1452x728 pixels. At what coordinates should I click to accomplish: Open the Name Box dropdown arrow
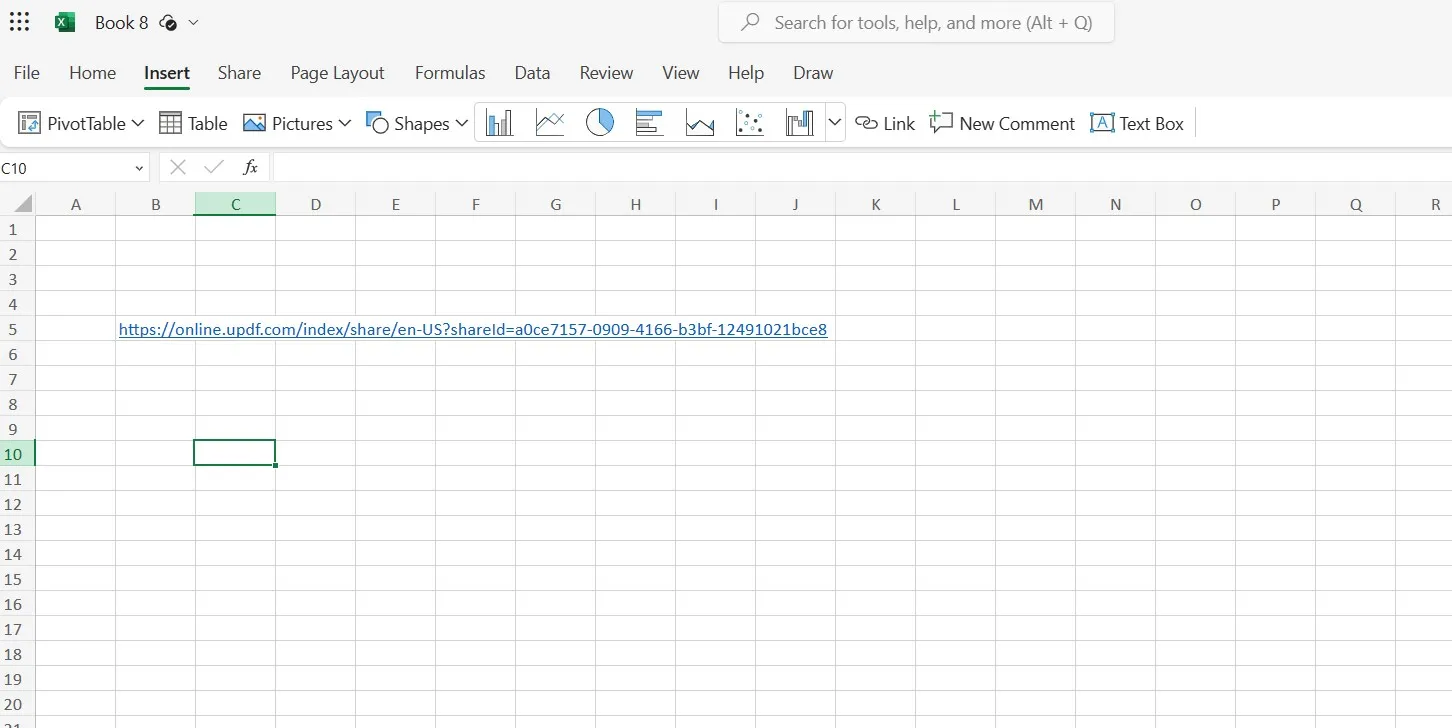click(139, 168)
